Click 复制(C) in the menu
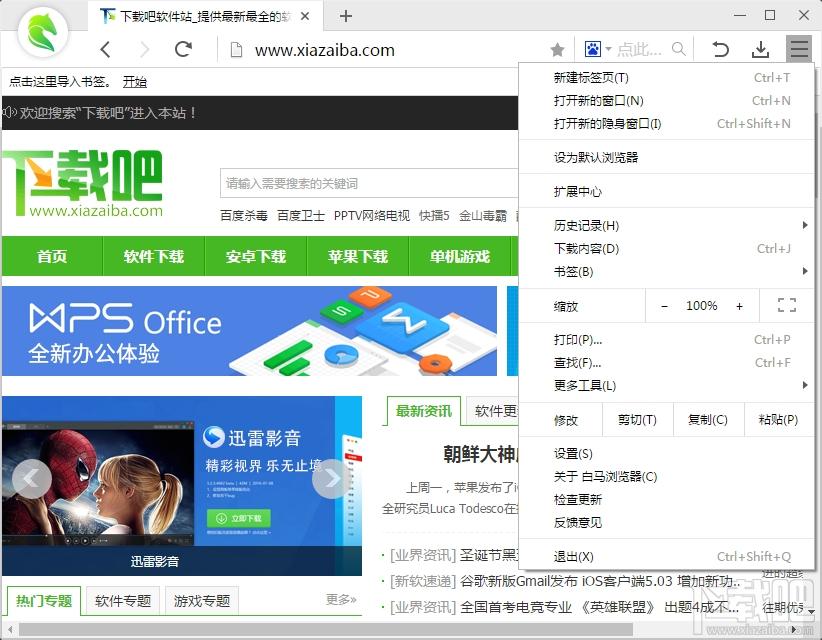The width and height of the screenshot is (822, 640). coord(708,420)
